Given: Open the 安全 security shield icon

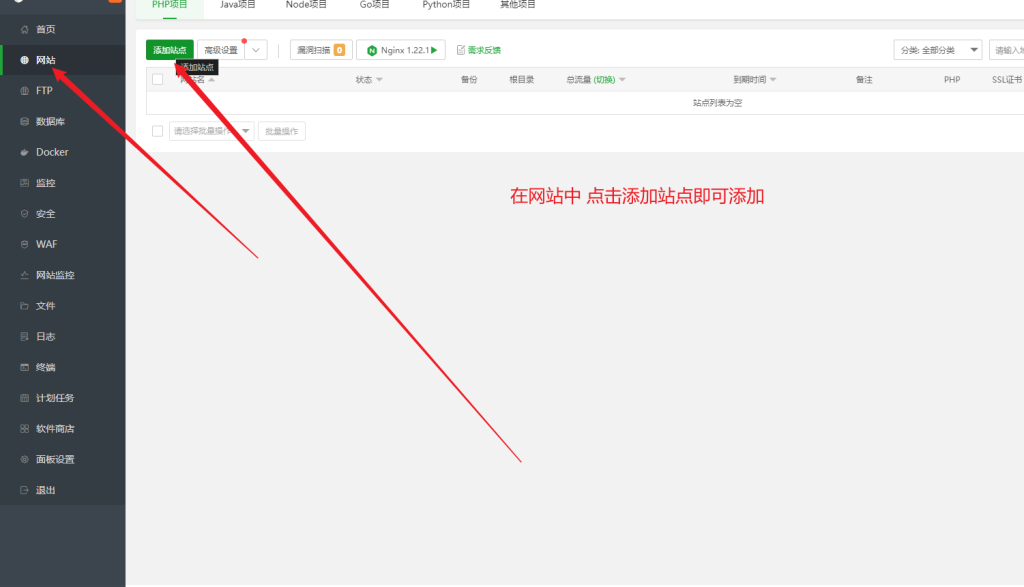Looking at the screenshot, I should click(x=25, y=214).
